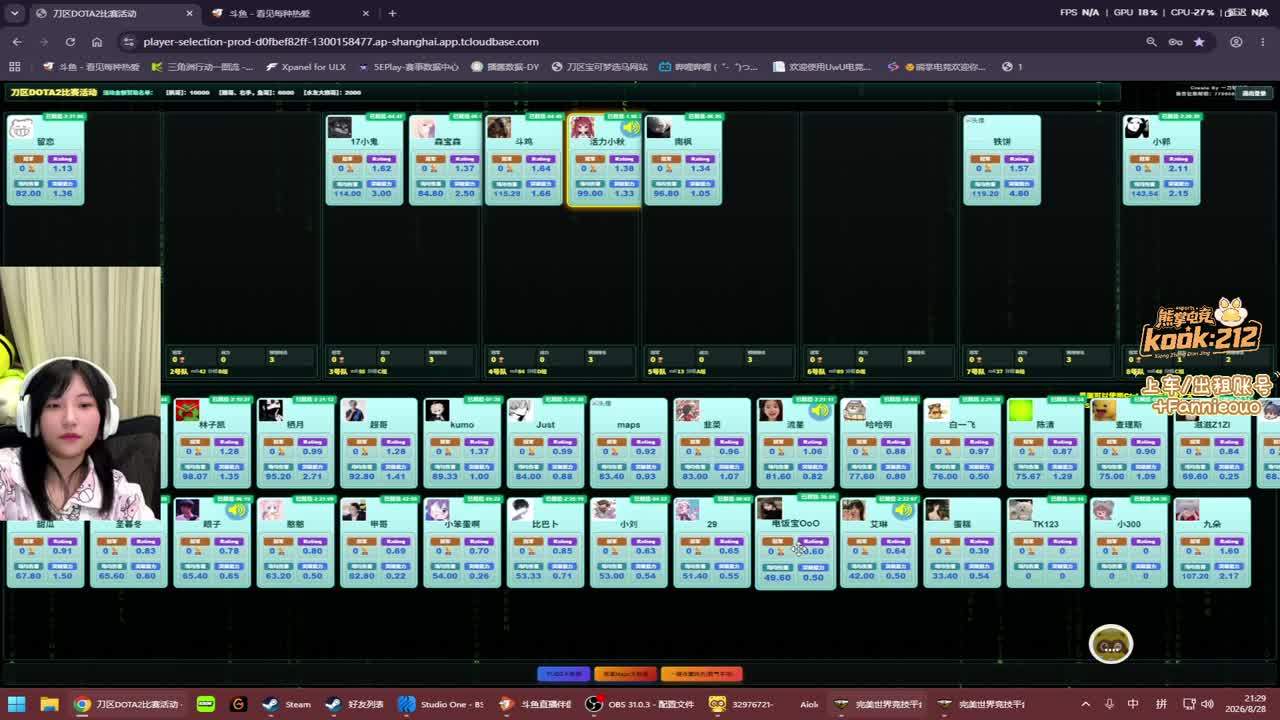Click 陈清's green avatar
The image size is (1280, 720).
[1020, 410]
